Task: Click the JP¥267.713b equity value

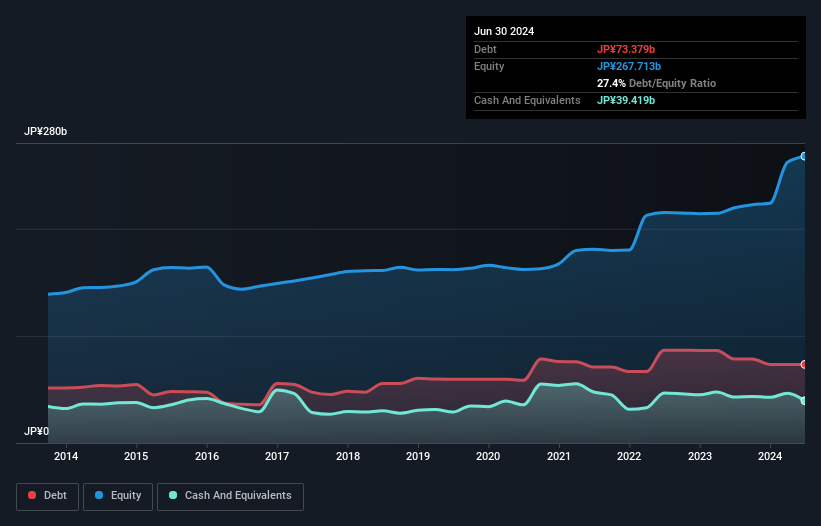Action: click(629, 66)
